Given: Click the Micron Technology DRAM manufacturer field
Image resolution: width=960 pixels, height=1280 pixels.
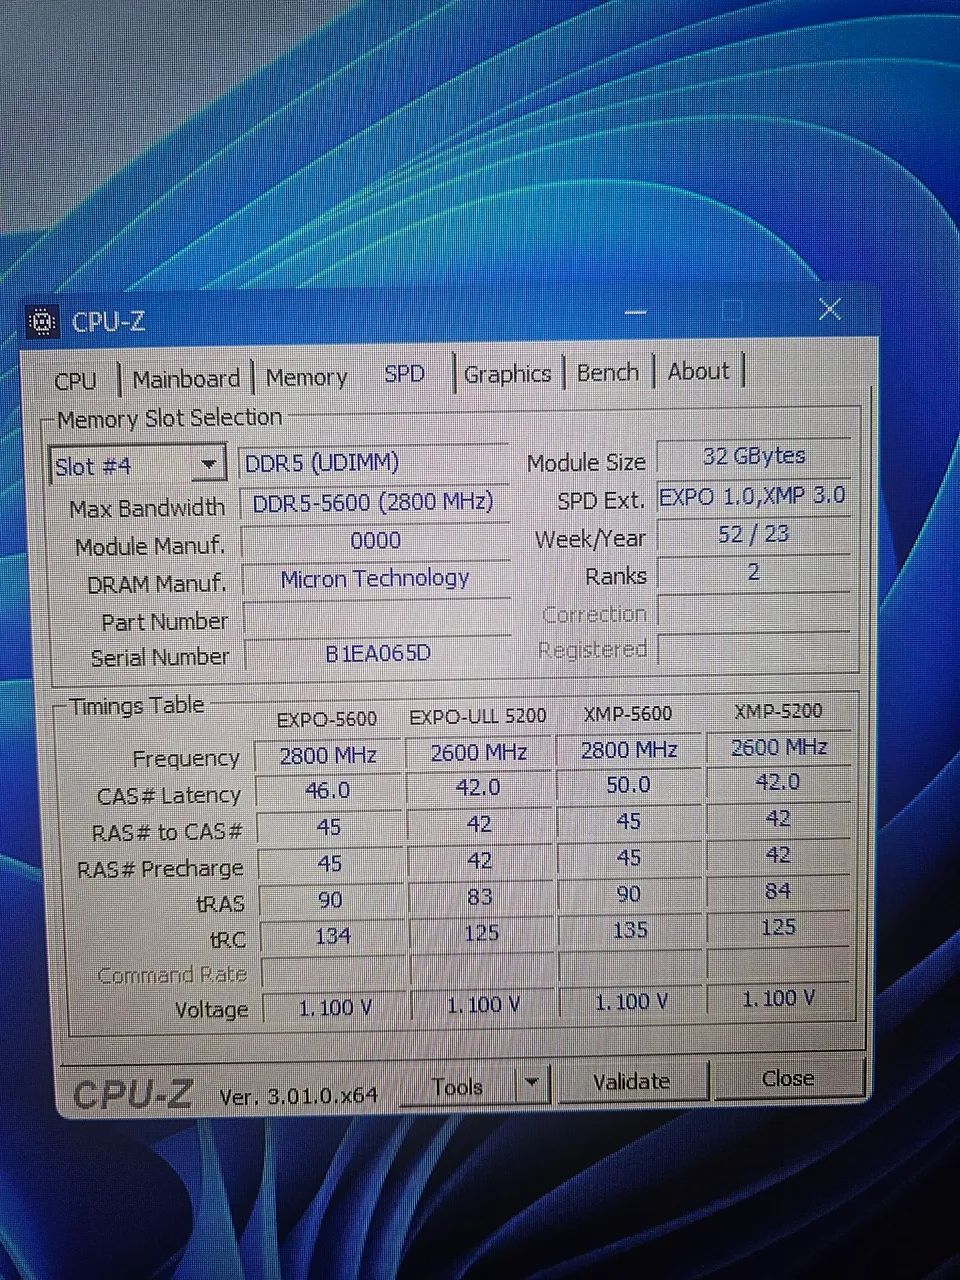Looking at the screenshot, I should (376, 579).
